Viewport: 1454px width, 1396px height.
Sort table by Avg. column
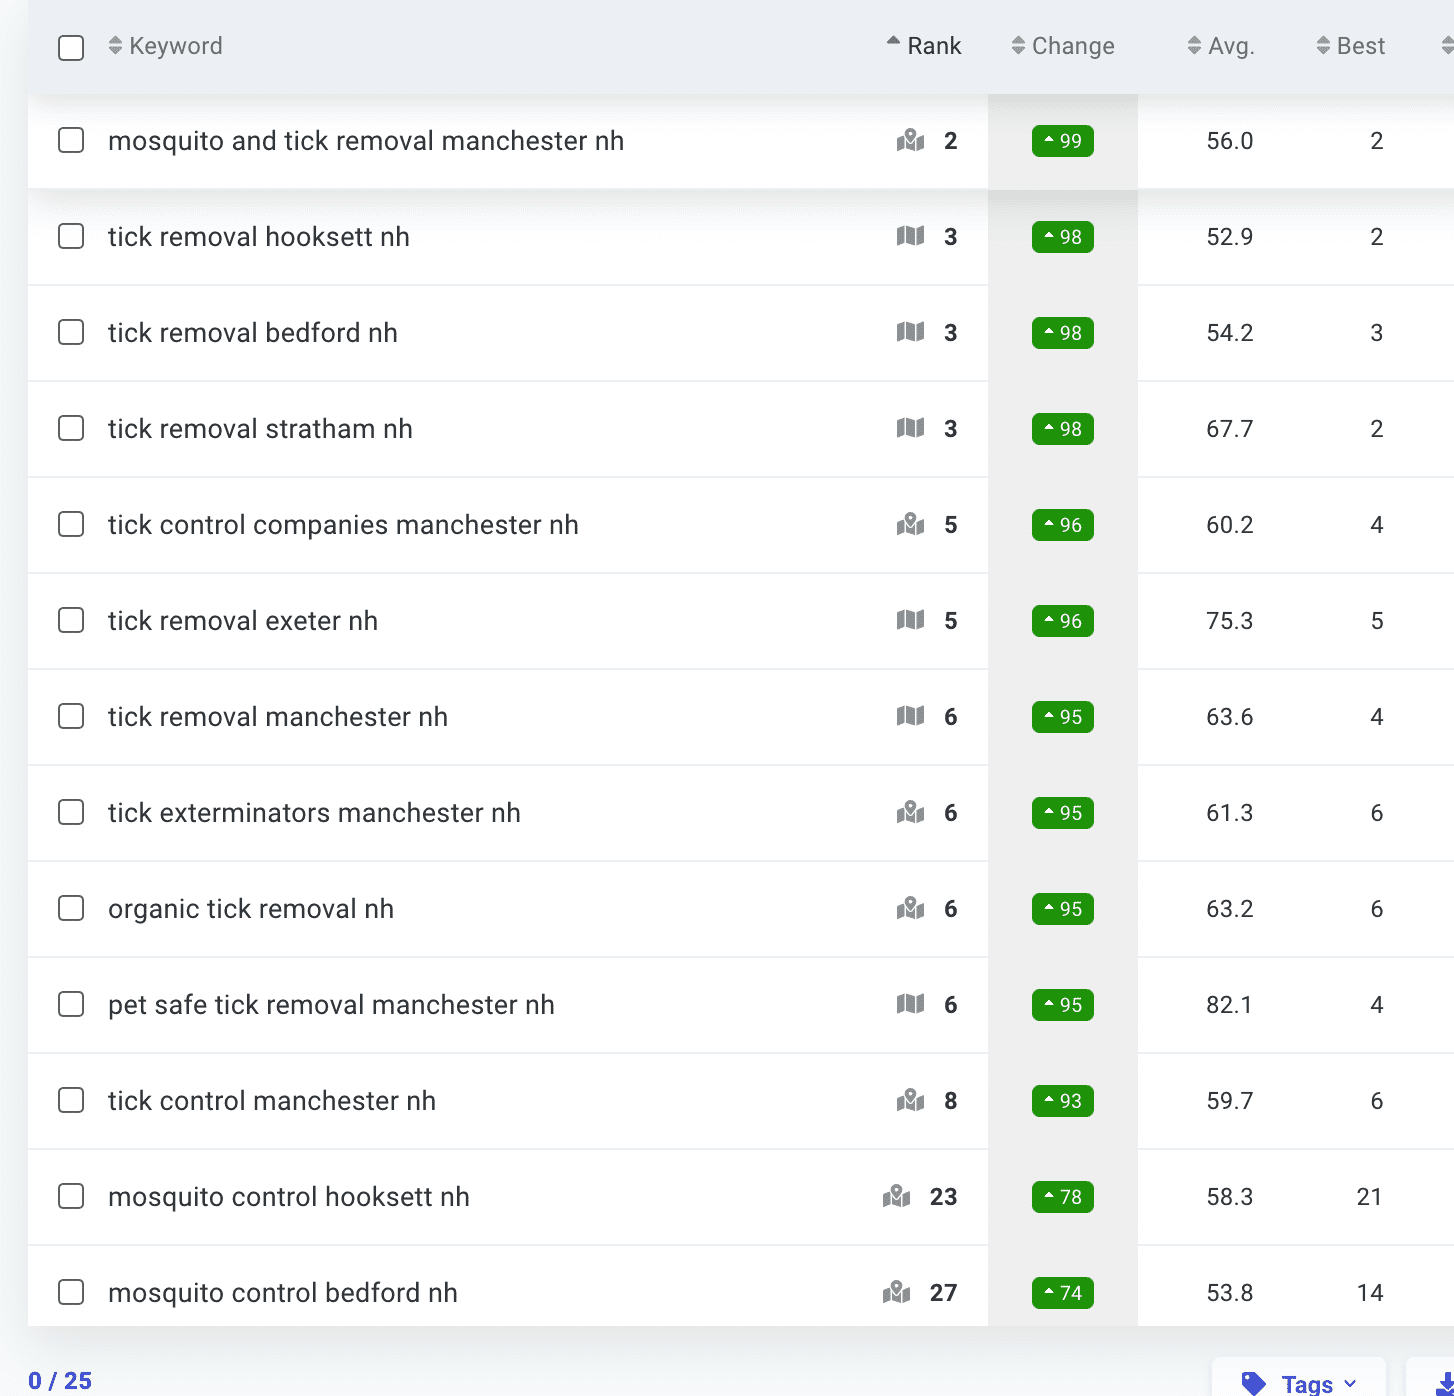point(1221,46)
